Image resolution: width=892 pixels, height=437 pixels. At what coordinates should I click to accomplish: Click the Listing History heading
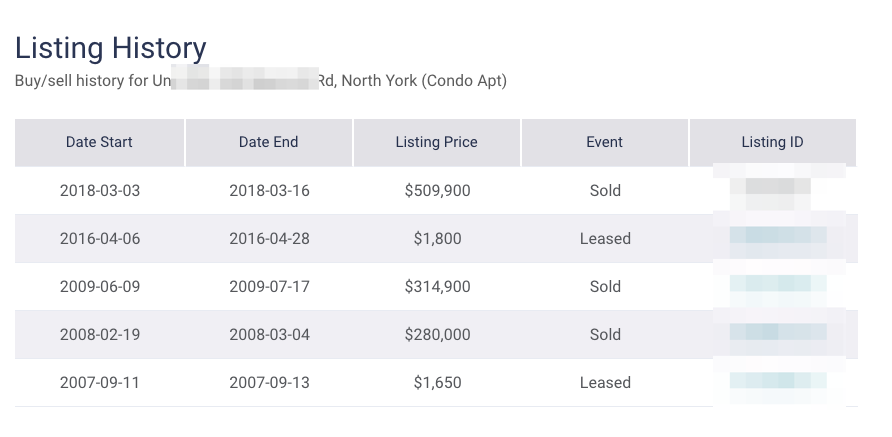pyautogui.click(x=110, y=48)
